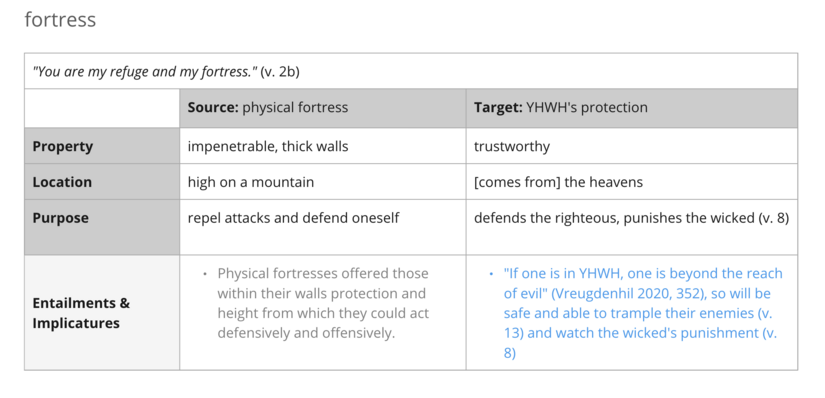Screen dimensions: 825x398
Task: Click the empty top-left table header cell
Action: tap(102, 108)
